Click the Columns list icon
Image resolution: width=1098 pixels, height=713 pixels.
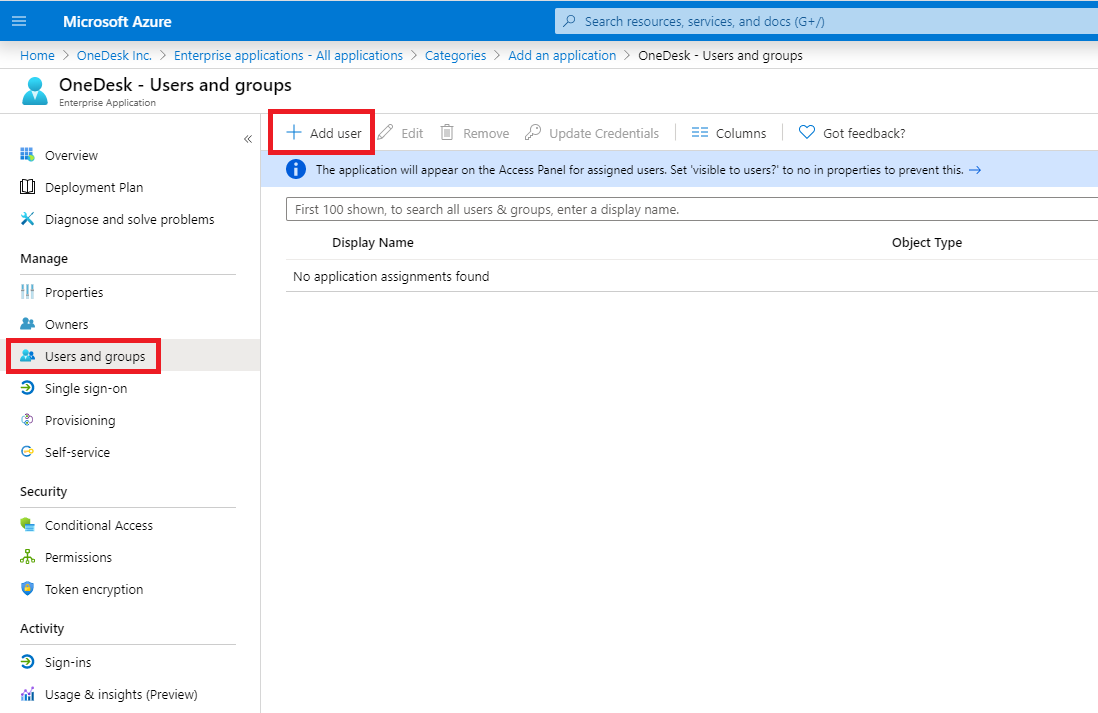pyautogui.click(x=700, y=132)
